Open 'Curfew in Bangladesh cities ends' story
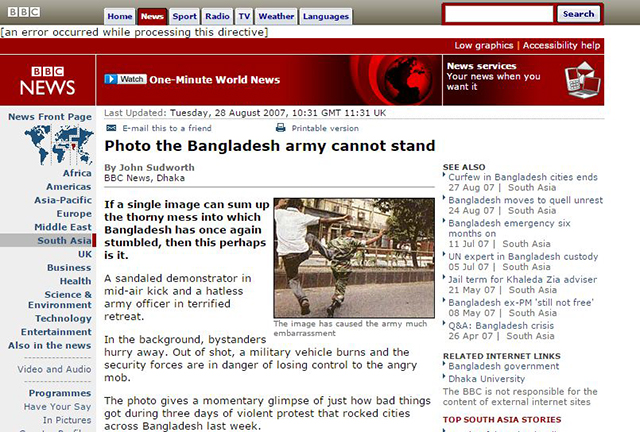This screenshot has height=432, width=640. (x=523, y=177)
